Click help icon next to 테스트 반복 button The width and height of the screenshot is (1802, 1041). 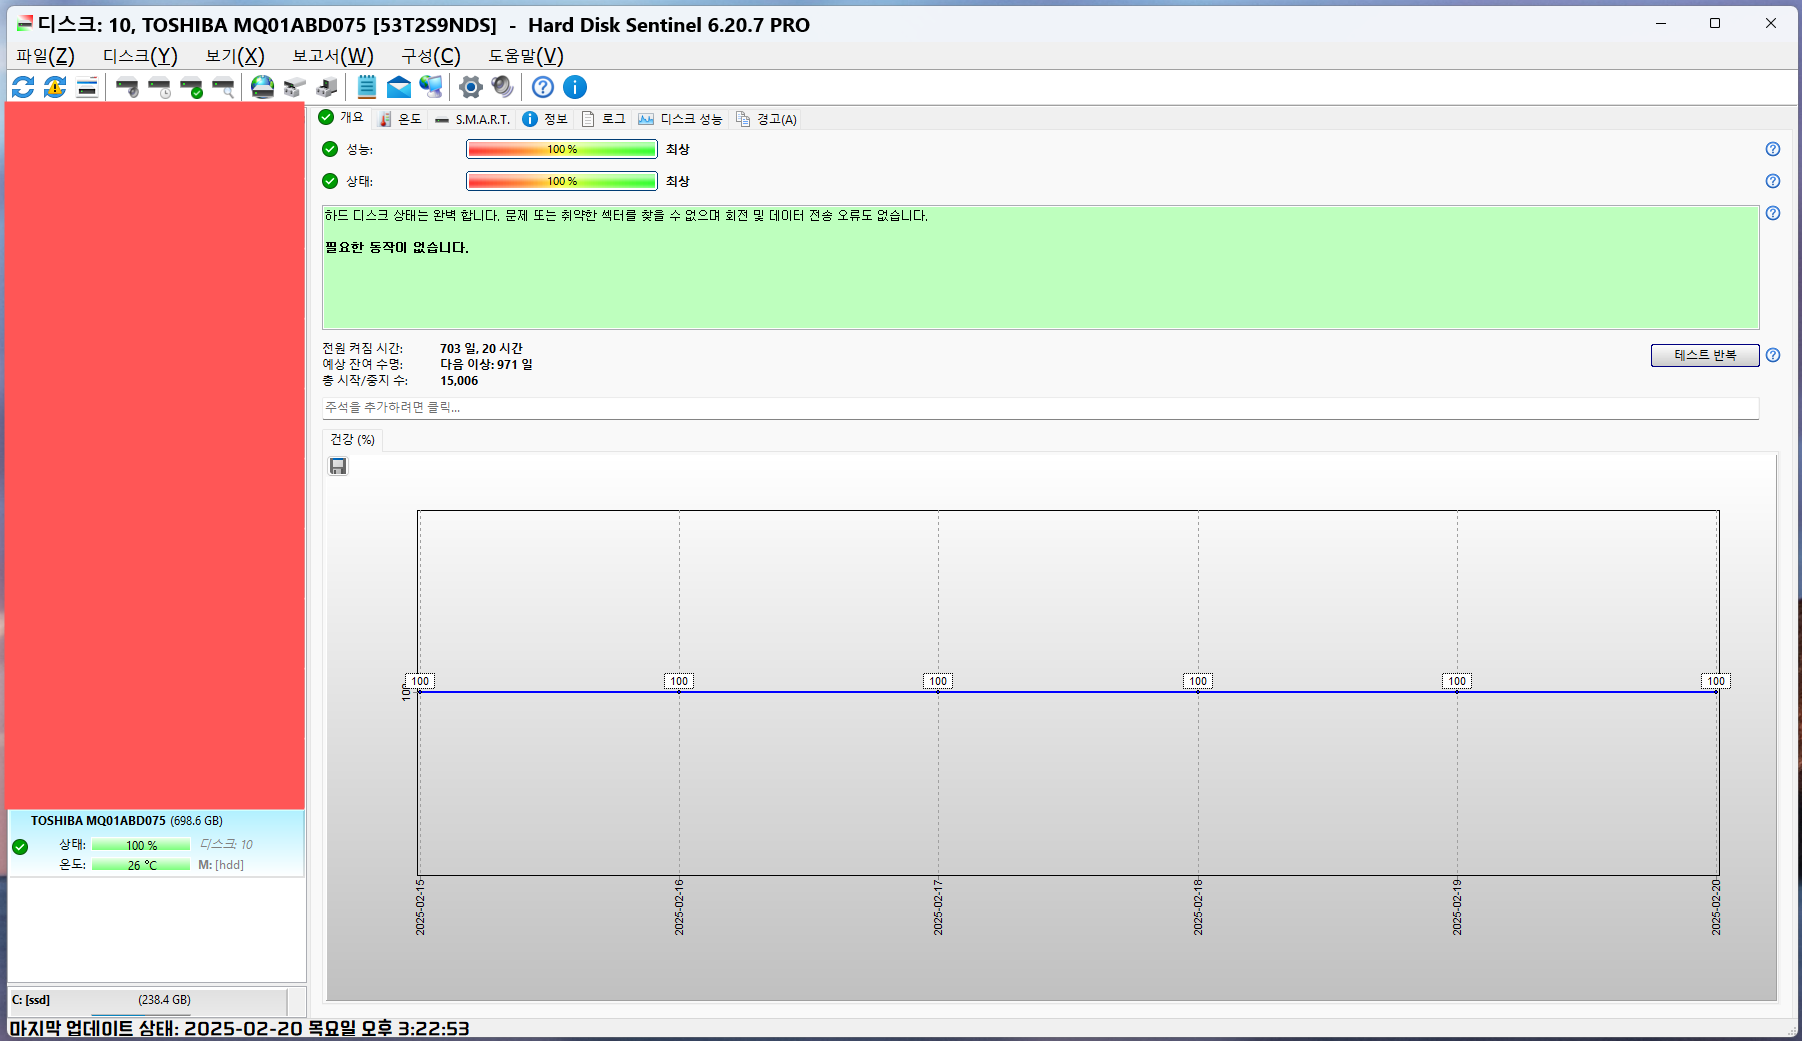(1773, 355)
